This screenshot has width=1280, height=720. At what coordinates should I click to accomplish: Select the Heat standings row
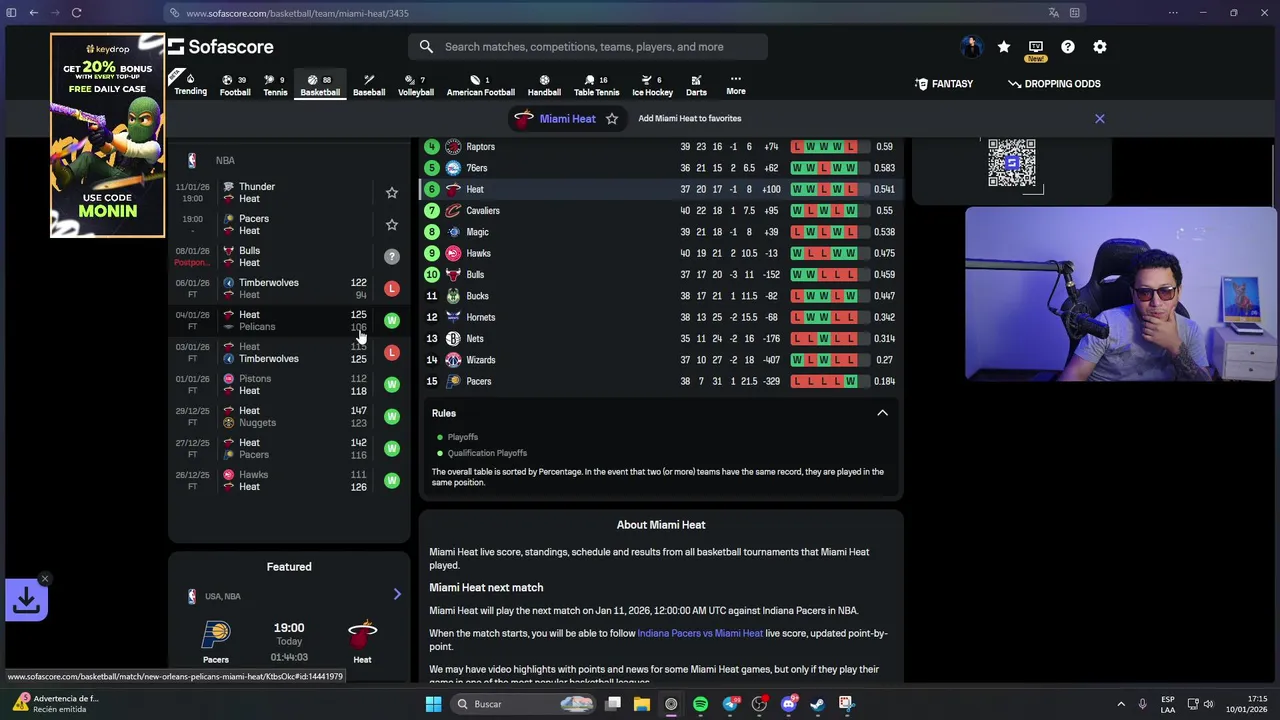pyautogui.click(x=660, y=189)
